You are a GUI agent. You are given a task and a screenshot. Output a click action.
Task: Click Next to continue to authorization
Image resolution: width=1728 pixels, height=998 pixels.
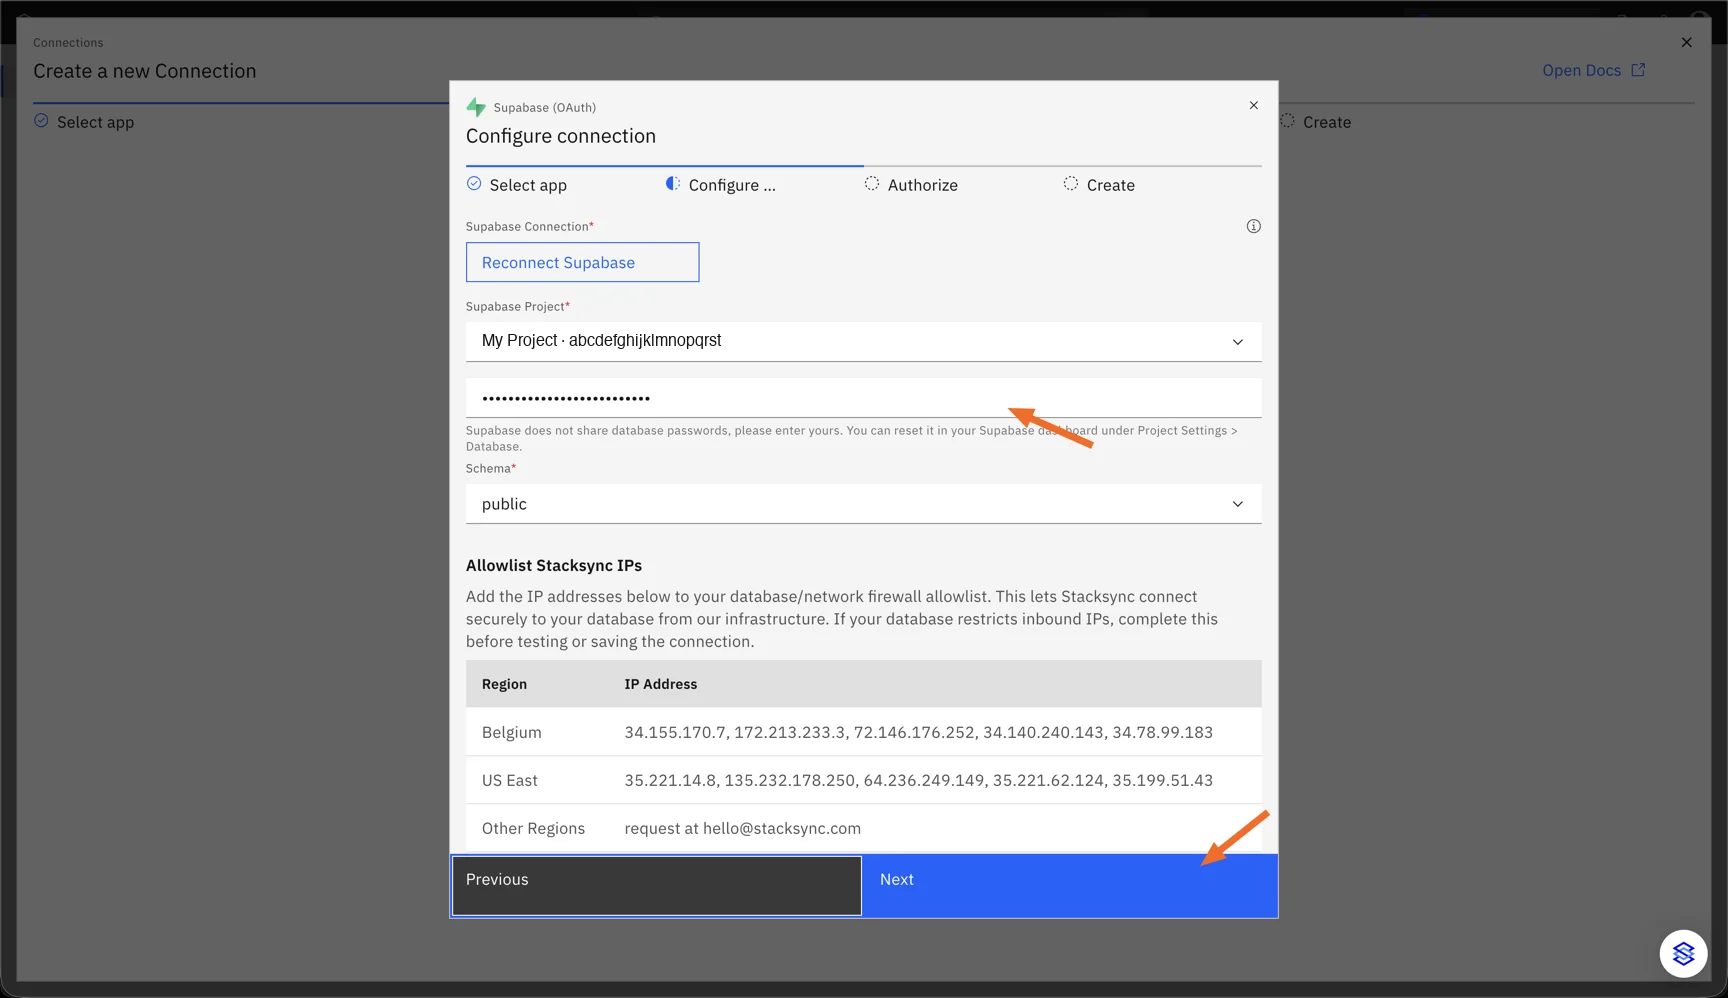(x=1070, y=885)
